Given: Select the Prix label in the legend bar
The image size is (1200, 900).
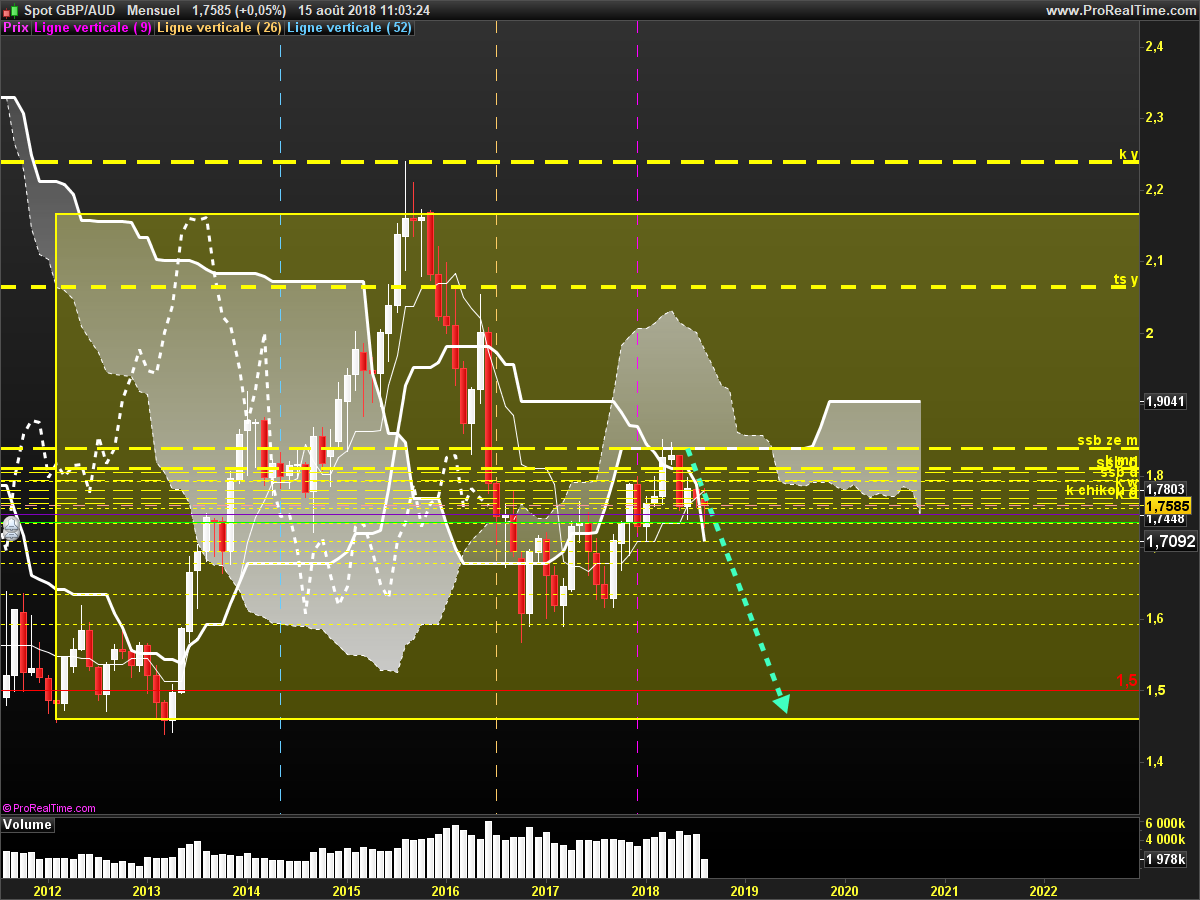Looking at the screenshot, I should coord(16,28).
